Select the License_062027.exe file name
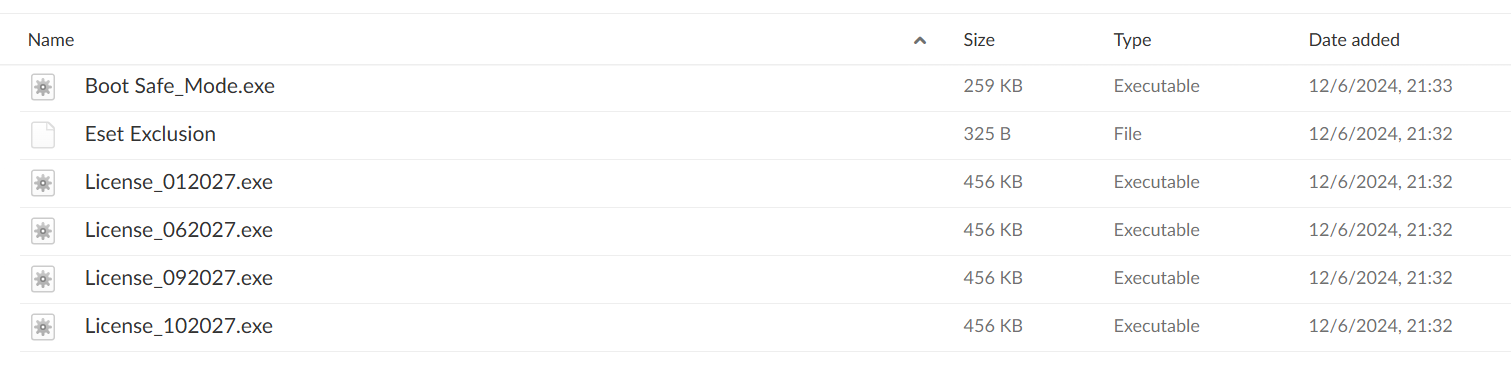Viewport: 1511px width, 383px height. click(x=179, y=230)
